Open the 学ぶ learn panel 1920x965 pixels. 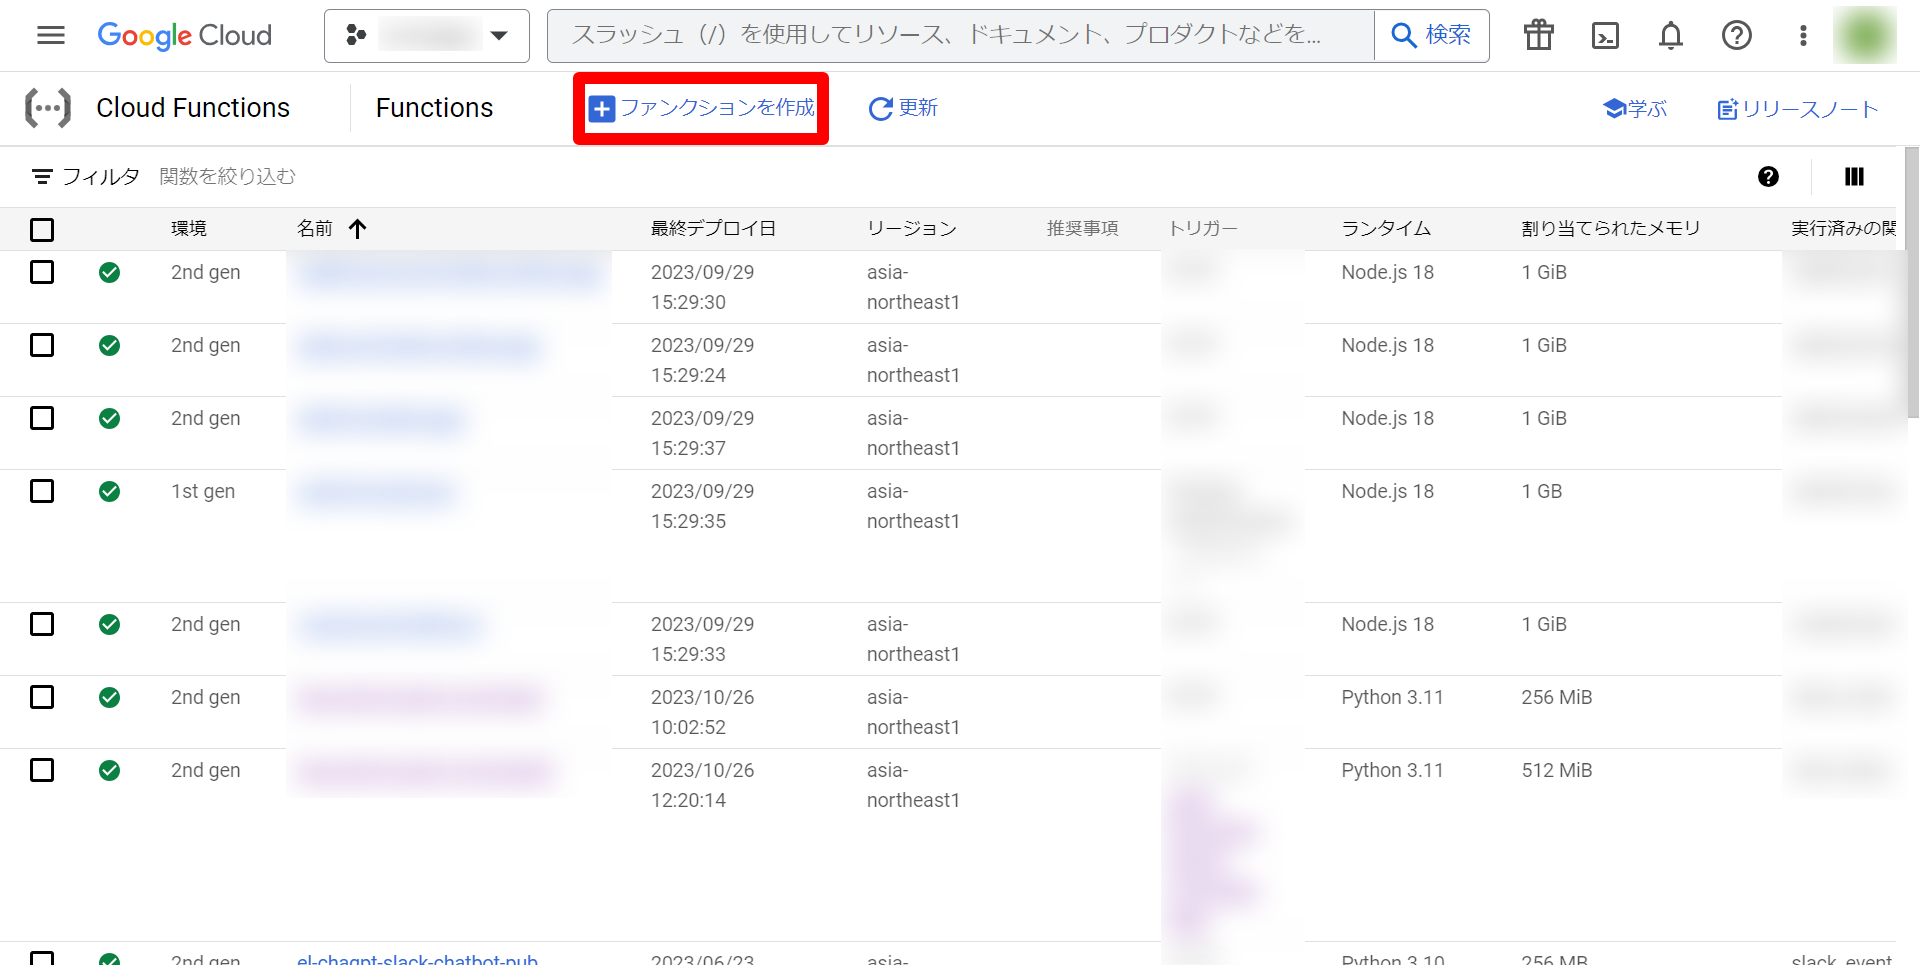[x=1635, y=109]
